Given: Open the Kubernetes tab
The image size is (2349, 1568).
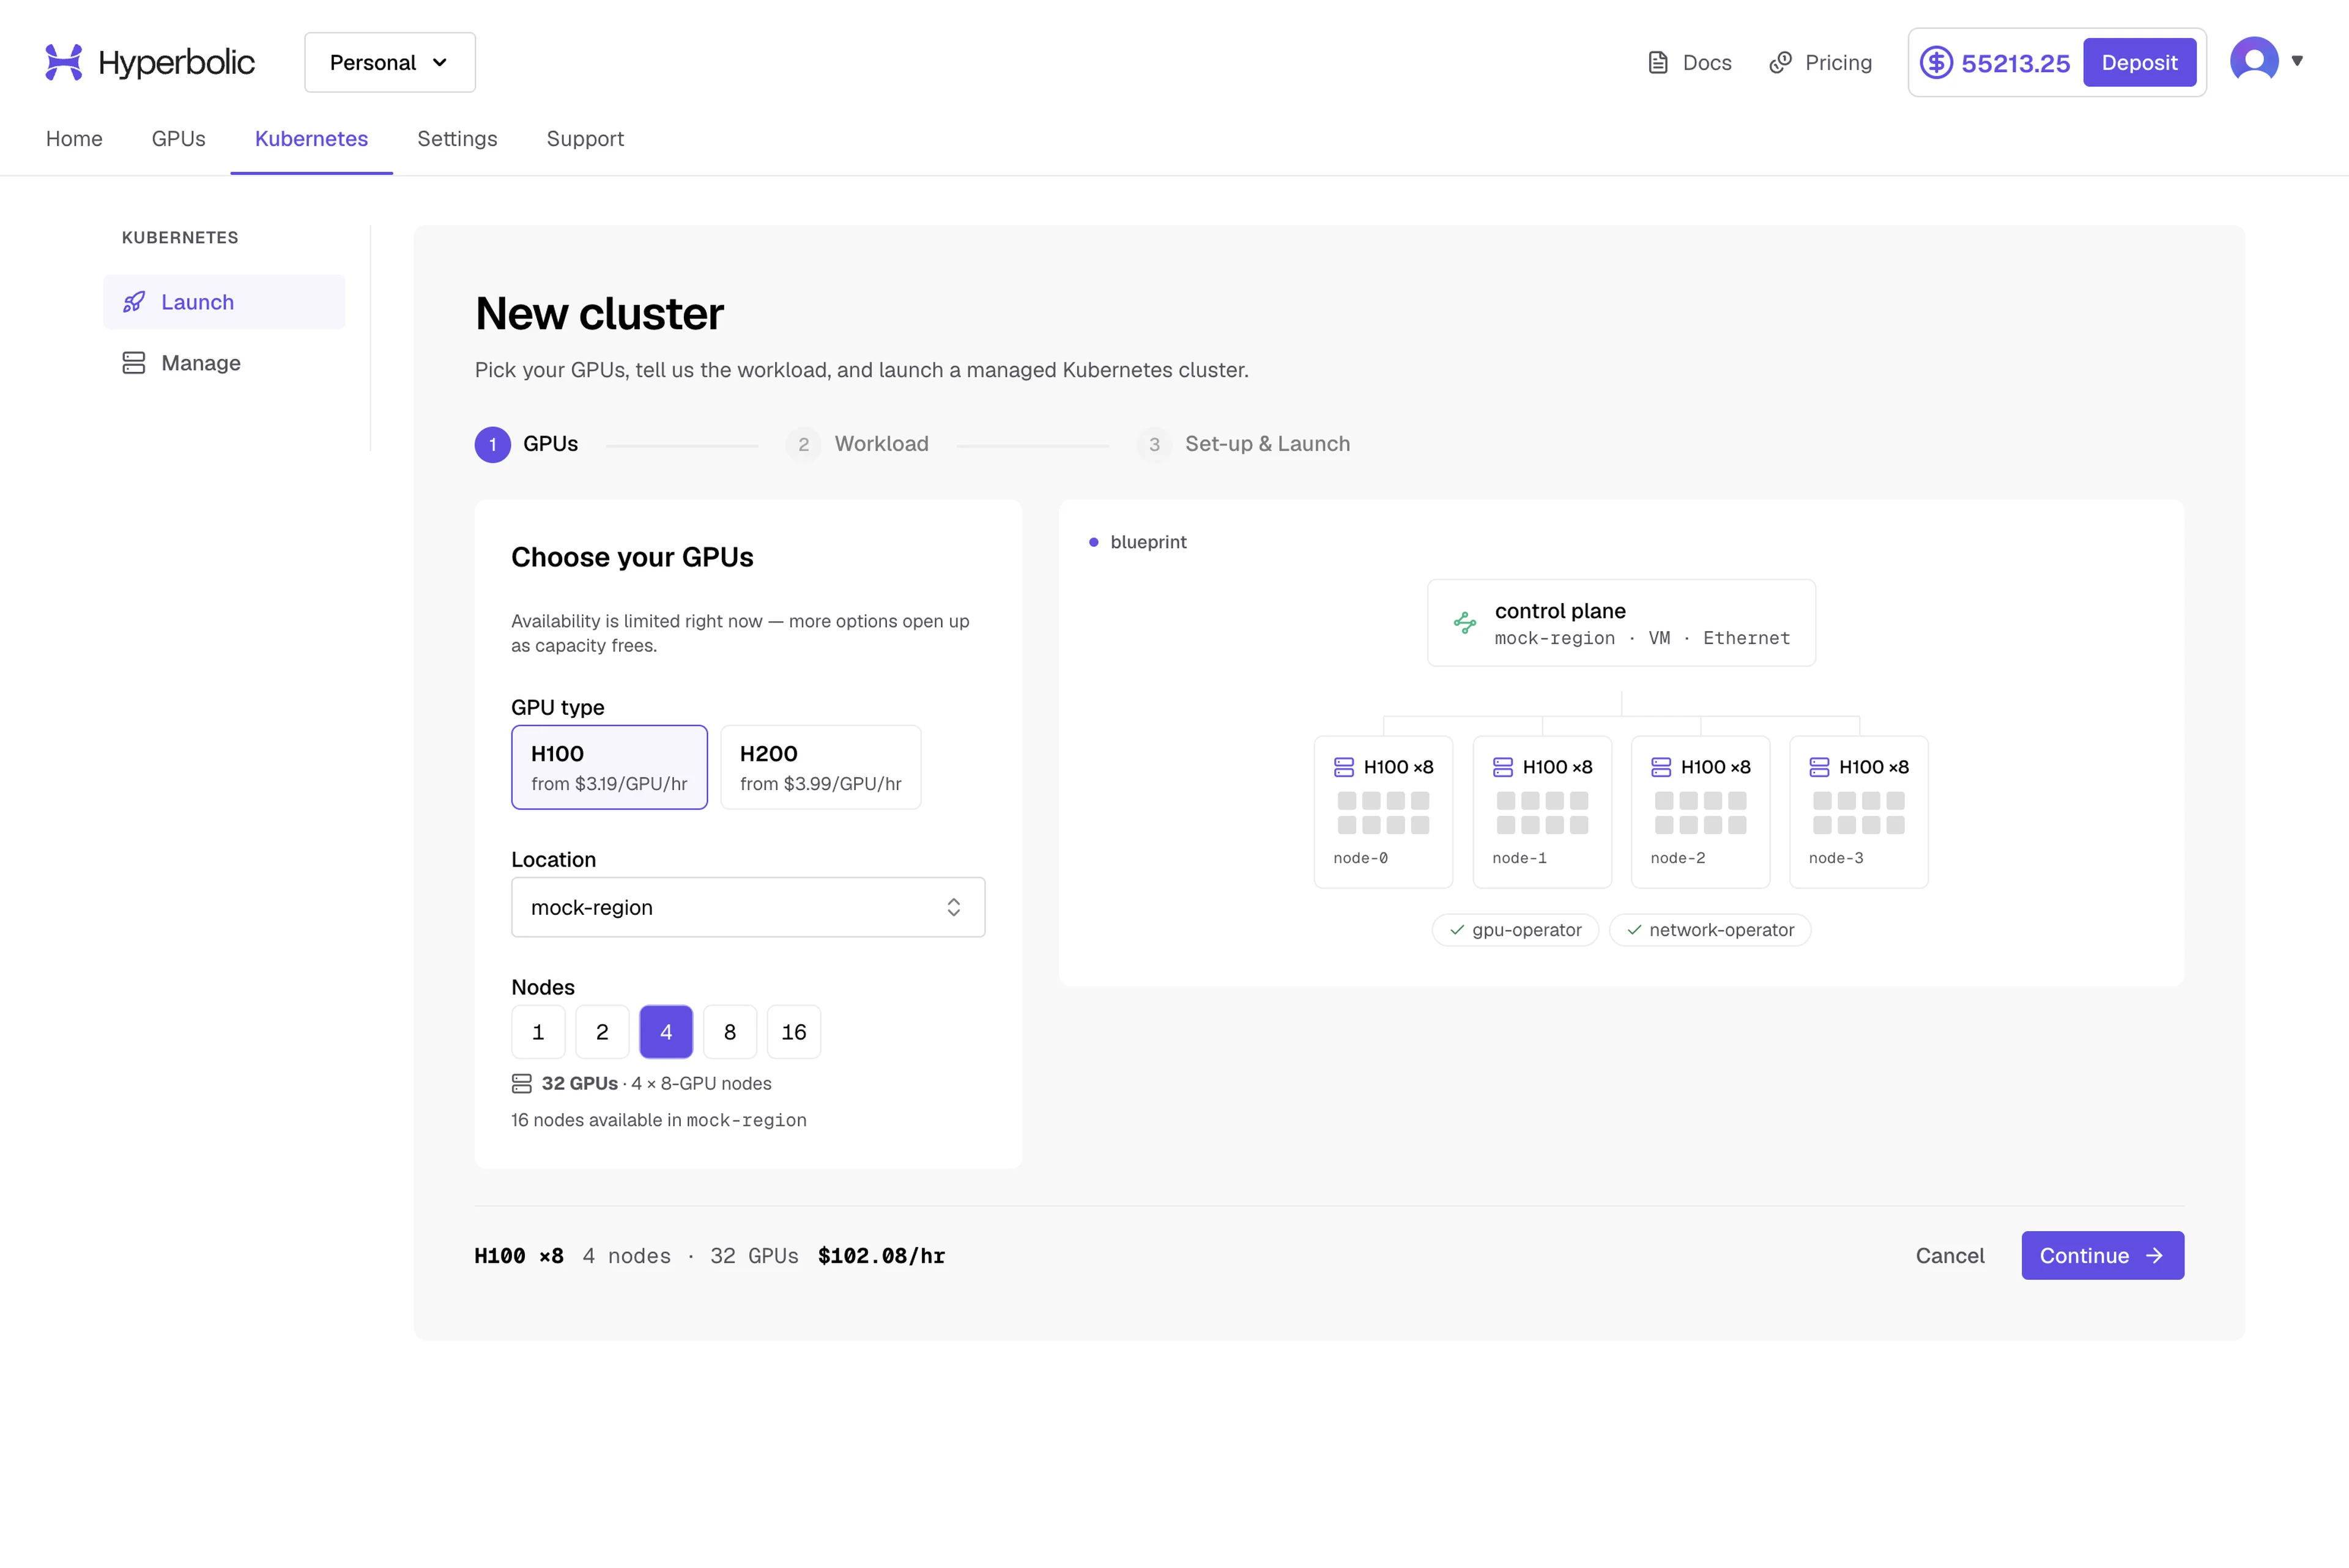Looking at the screenshot, I should (311, 139).
